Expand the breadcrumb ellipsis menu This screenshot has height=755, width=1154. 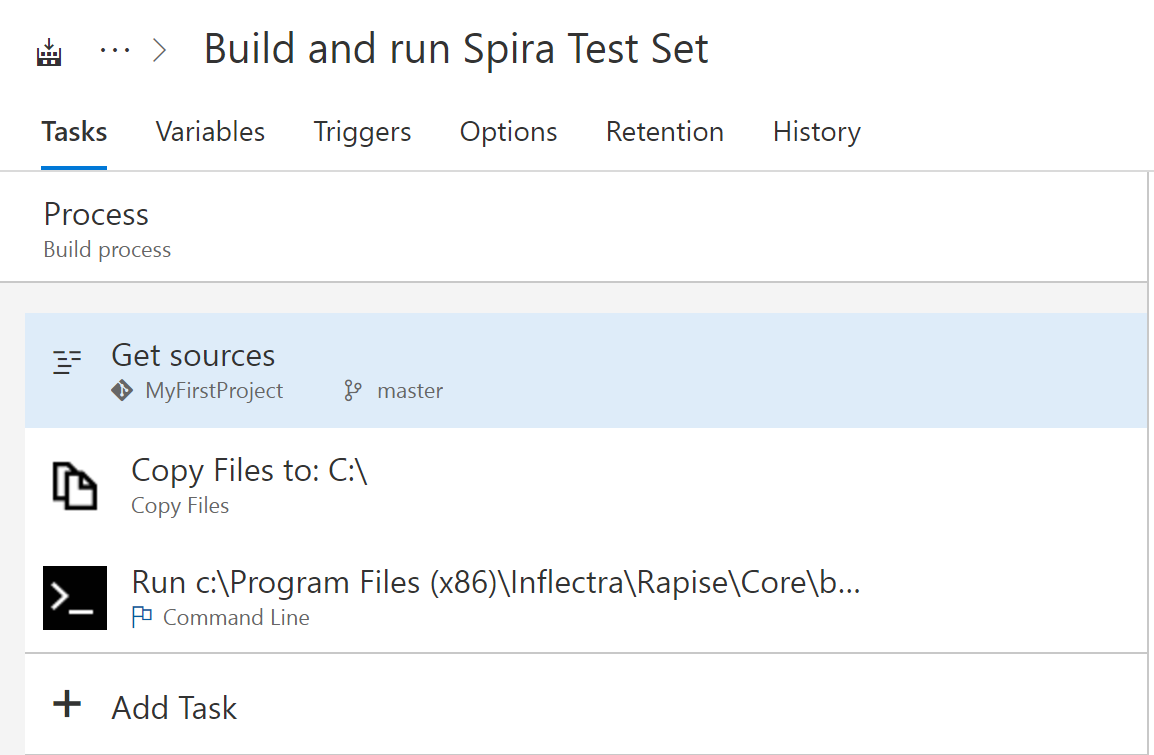click(115, 51)
